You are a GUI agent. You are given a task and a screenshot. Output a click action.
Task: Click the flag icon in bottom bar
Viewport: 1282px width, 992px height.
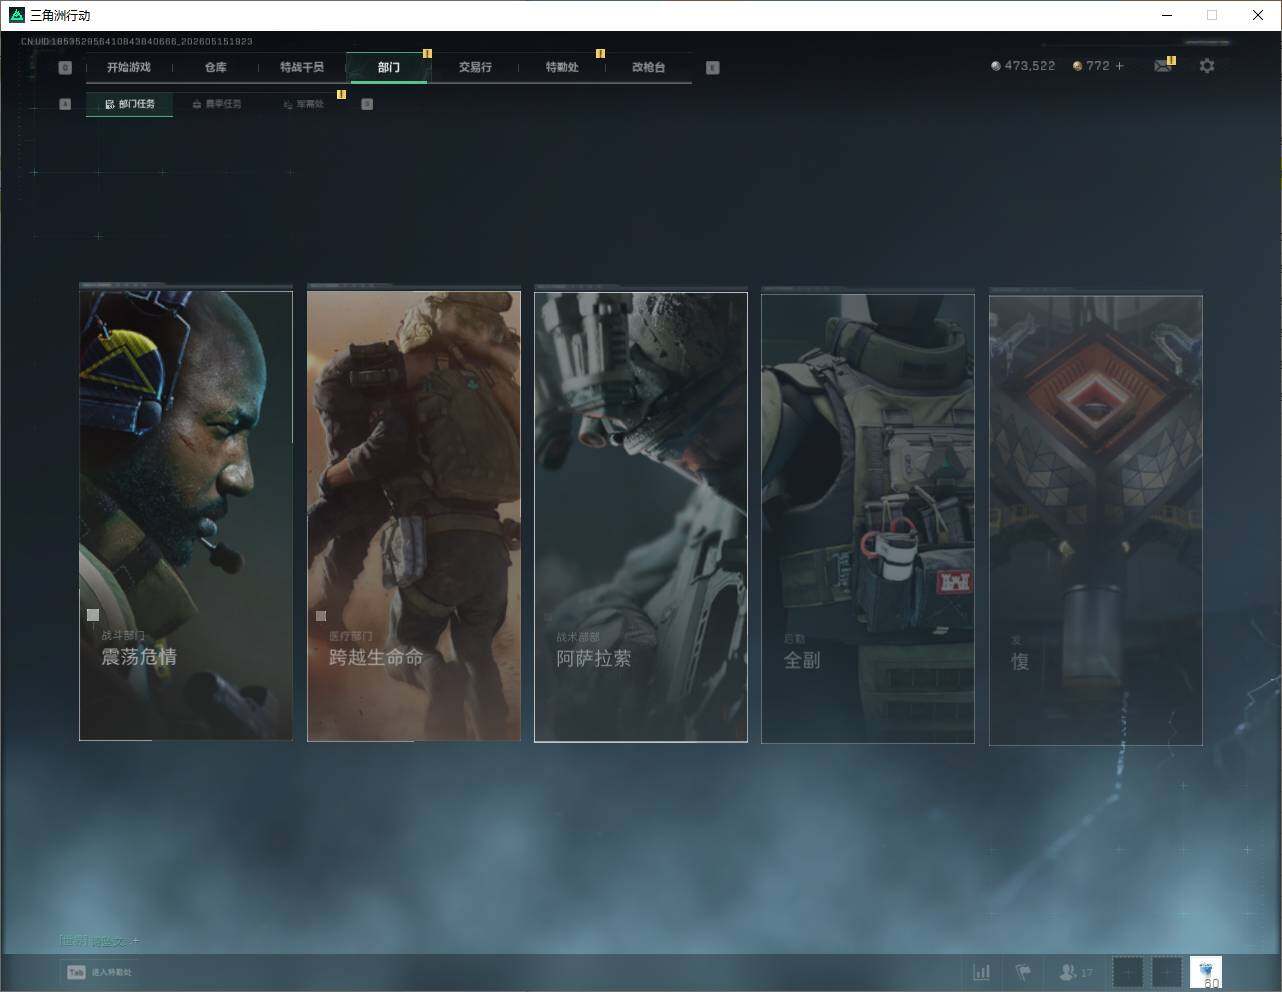[x=1023, y=972]
